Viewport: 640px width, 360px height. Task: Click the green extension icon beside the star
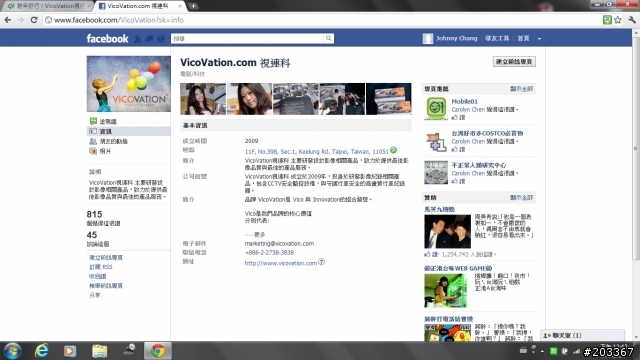[x=607, y=20]
